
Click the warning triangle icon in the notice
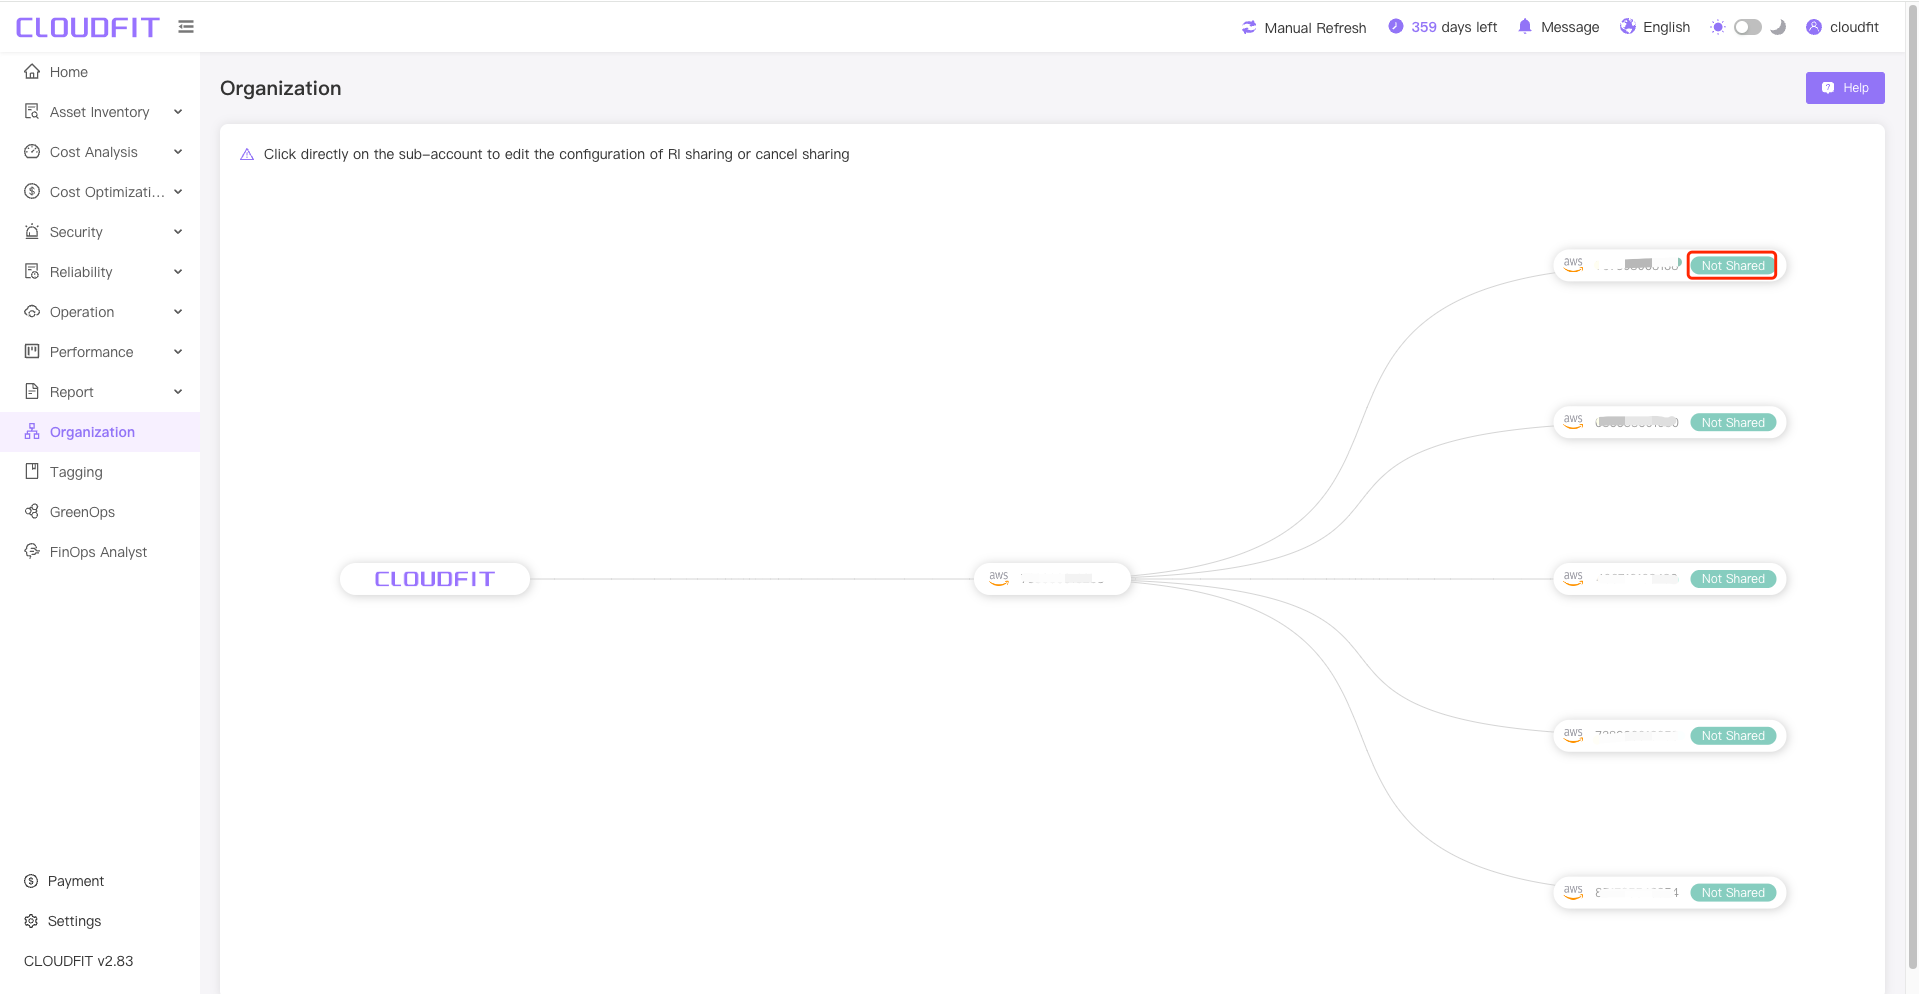(247, 154)
